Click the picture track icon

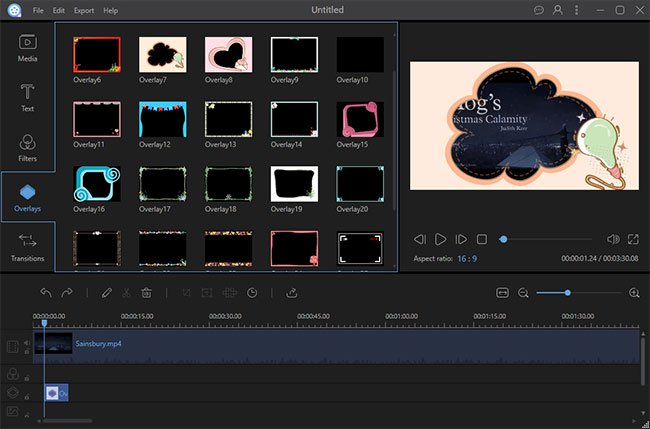pyautogui.click(x=13, y=411)
